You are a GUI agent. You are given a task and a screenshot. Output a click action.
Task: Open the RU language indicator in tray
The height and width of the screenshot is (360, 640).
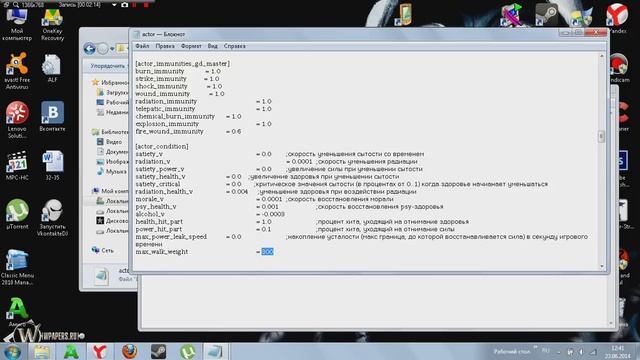coord(545,351)
